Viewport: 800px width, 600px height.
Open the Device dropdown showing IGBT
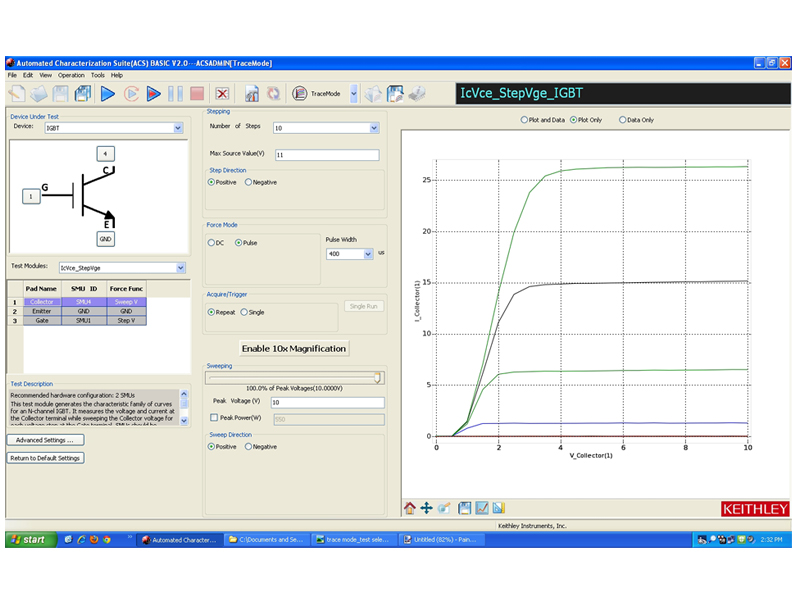pos(178,128)
